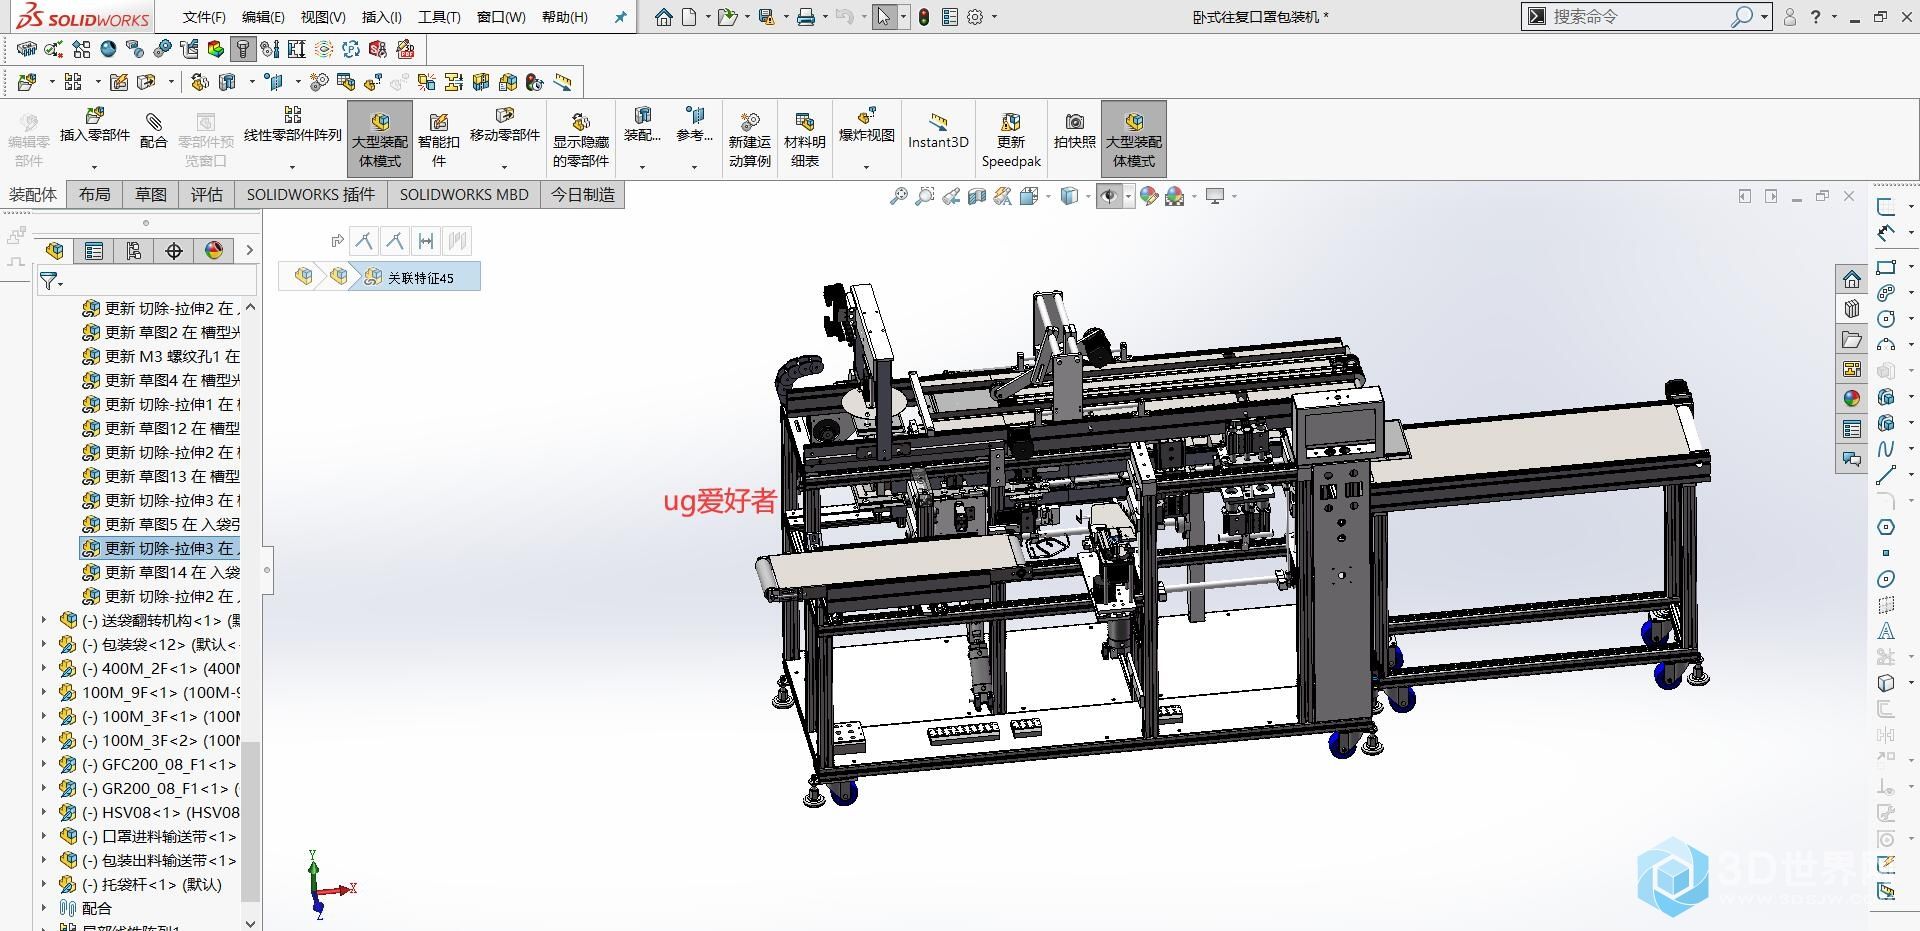The image size is (1920, 931).
Task: Open Hide/Show Items eye dropdown
Action: click(1128, 197)
